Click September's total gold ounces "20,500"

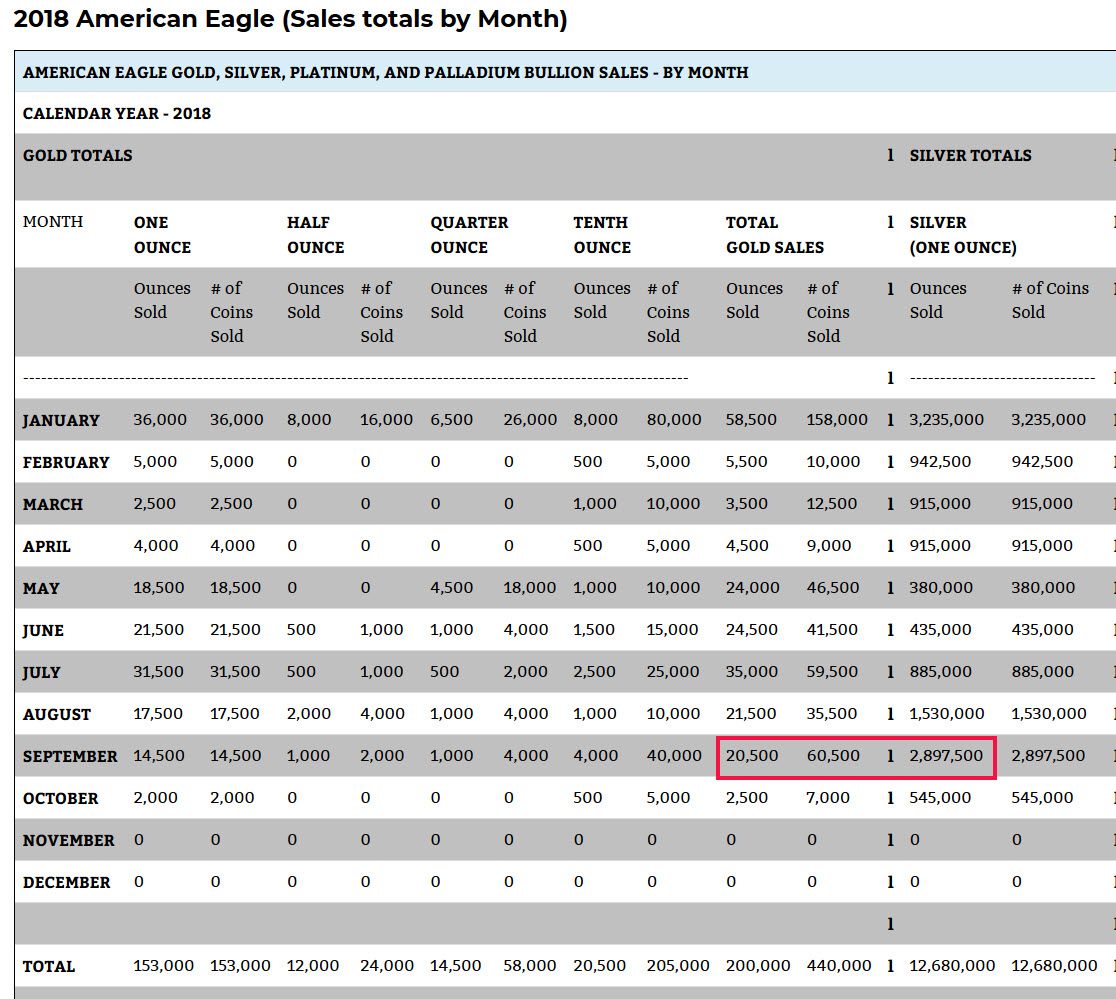pos(752,756)
